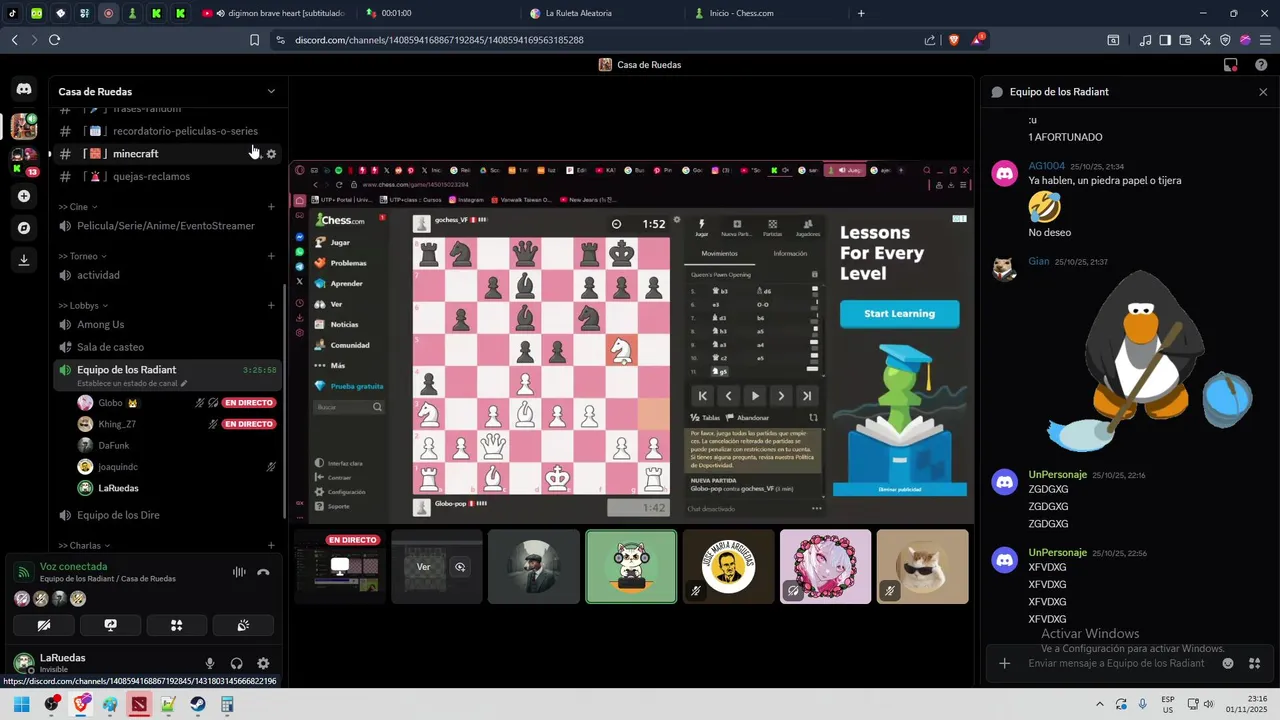The width and height of the screenshot is (1280, 720).
Task: Open Brave Wallet toolbar icon
Action: (x=1185, y=40)
